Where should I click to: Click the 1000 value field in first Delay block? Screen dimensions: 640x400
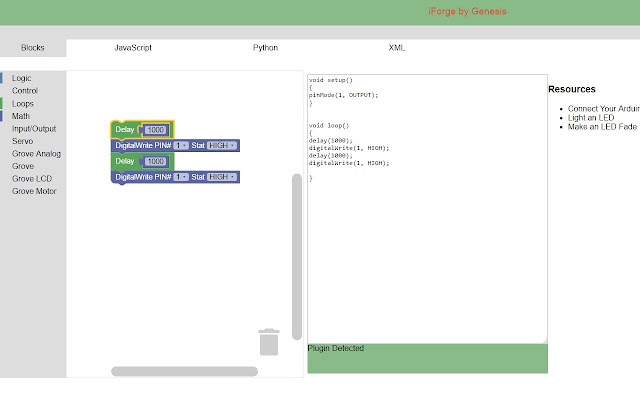[x=155, y=130]
